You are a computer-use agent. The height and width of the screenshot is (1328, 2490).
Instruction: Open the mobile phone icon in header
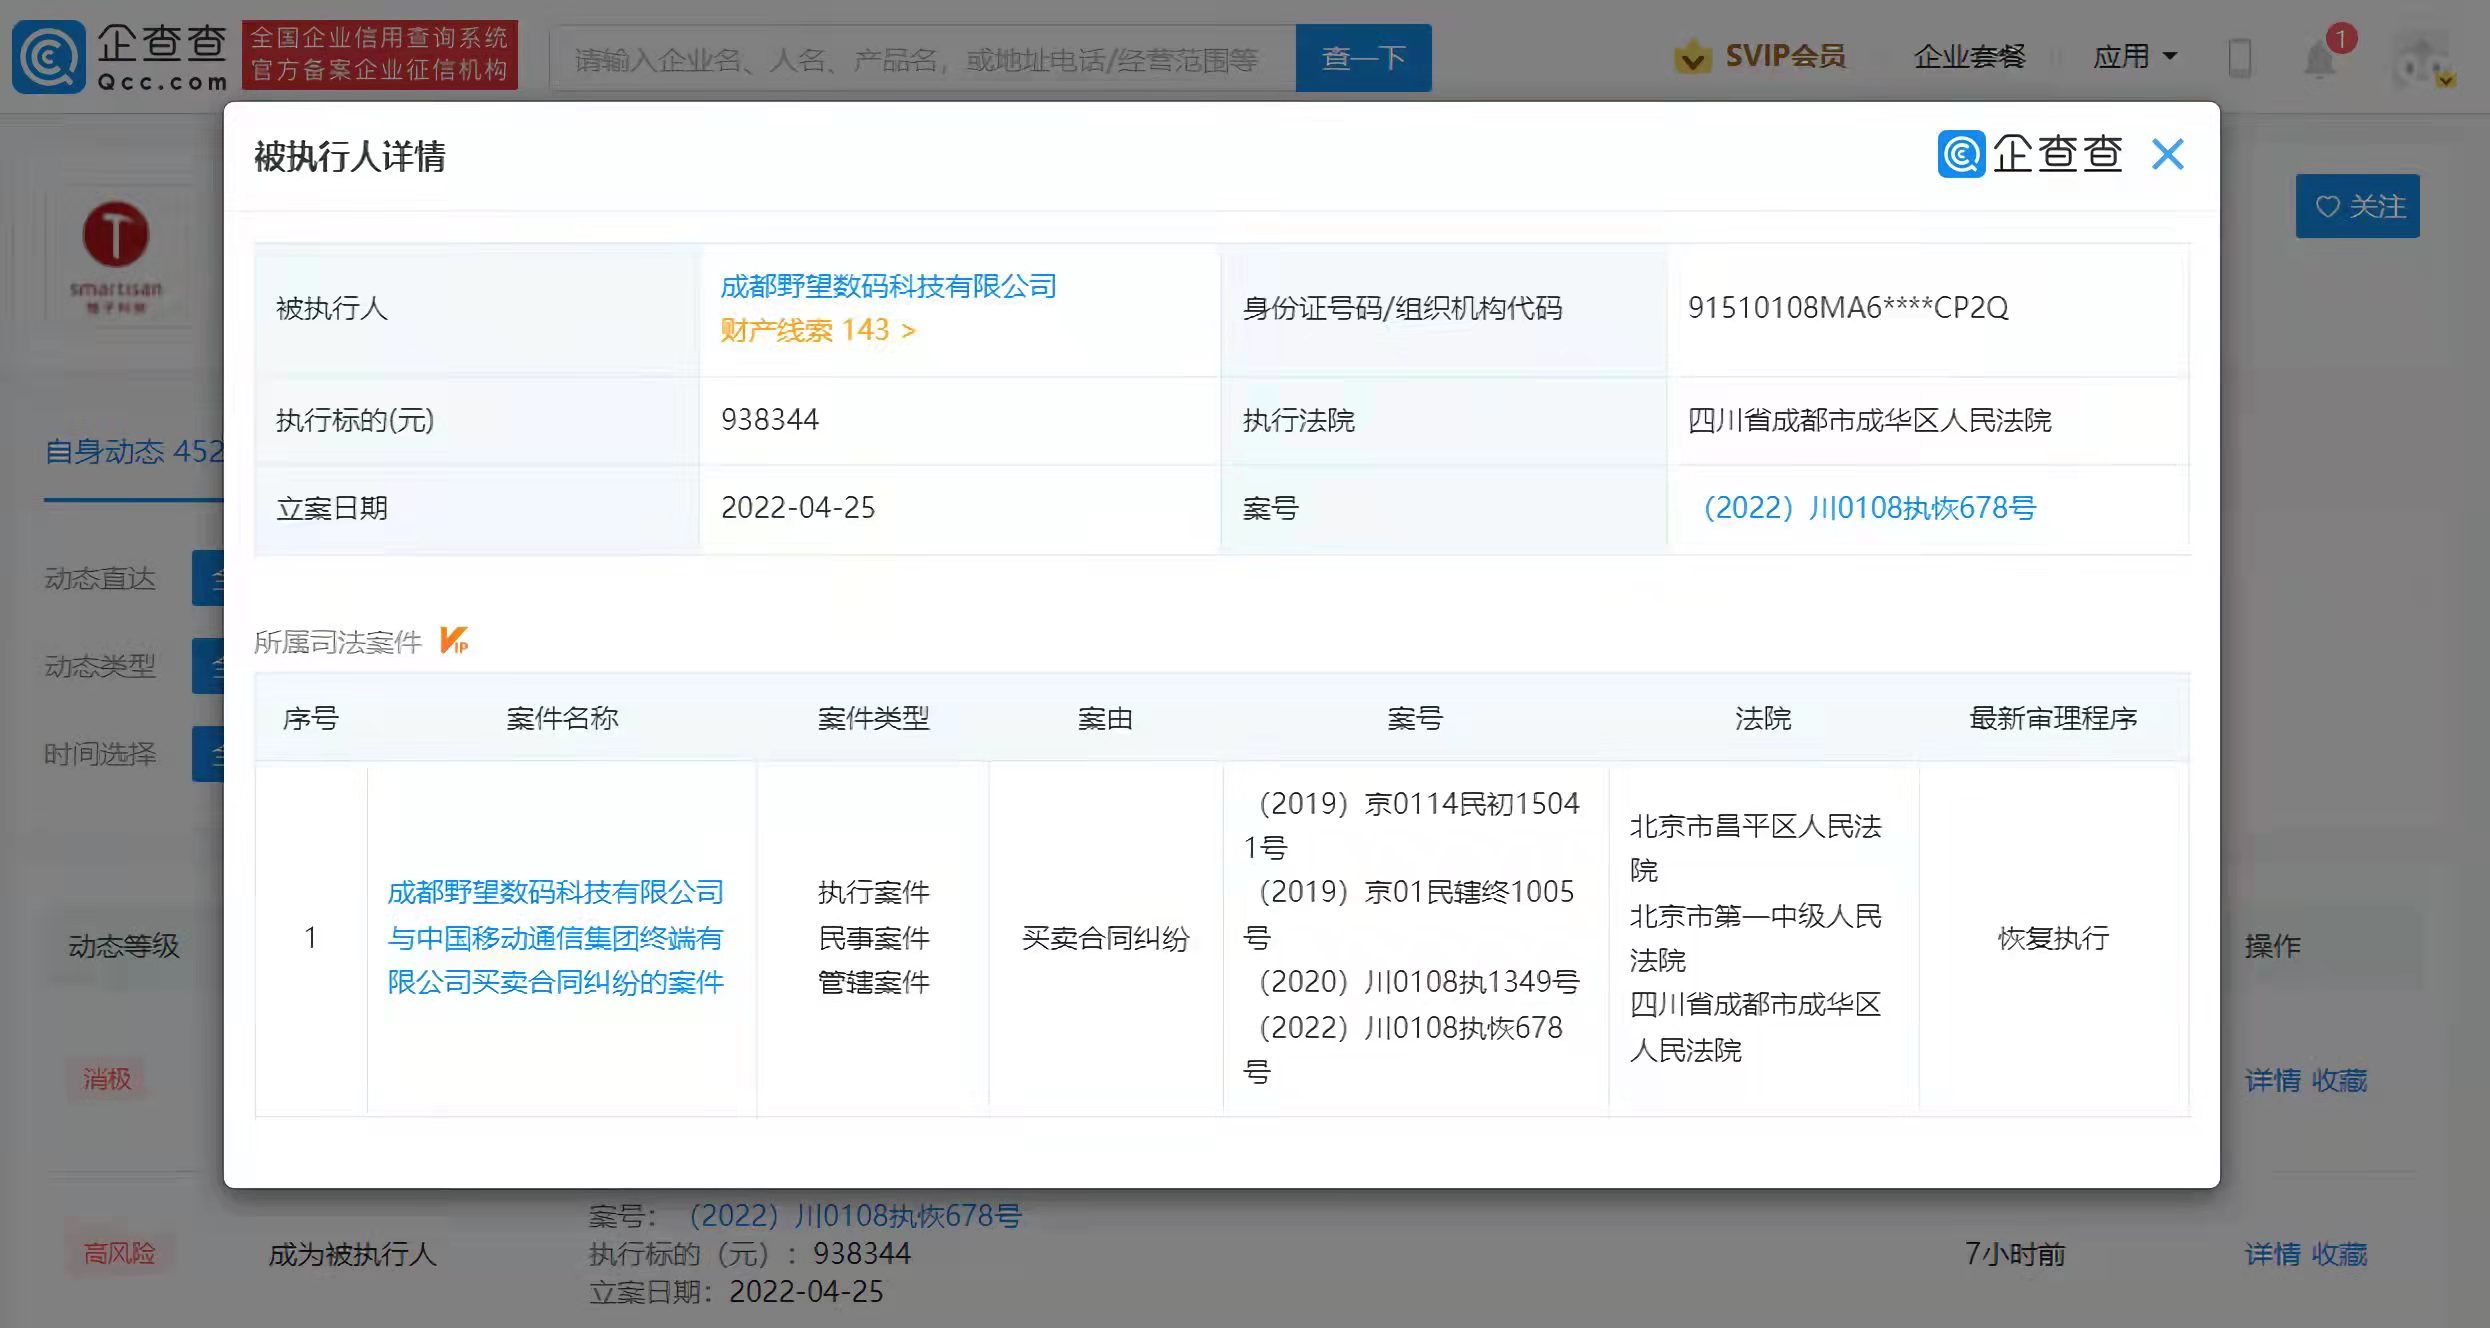tap(2240, 57)
